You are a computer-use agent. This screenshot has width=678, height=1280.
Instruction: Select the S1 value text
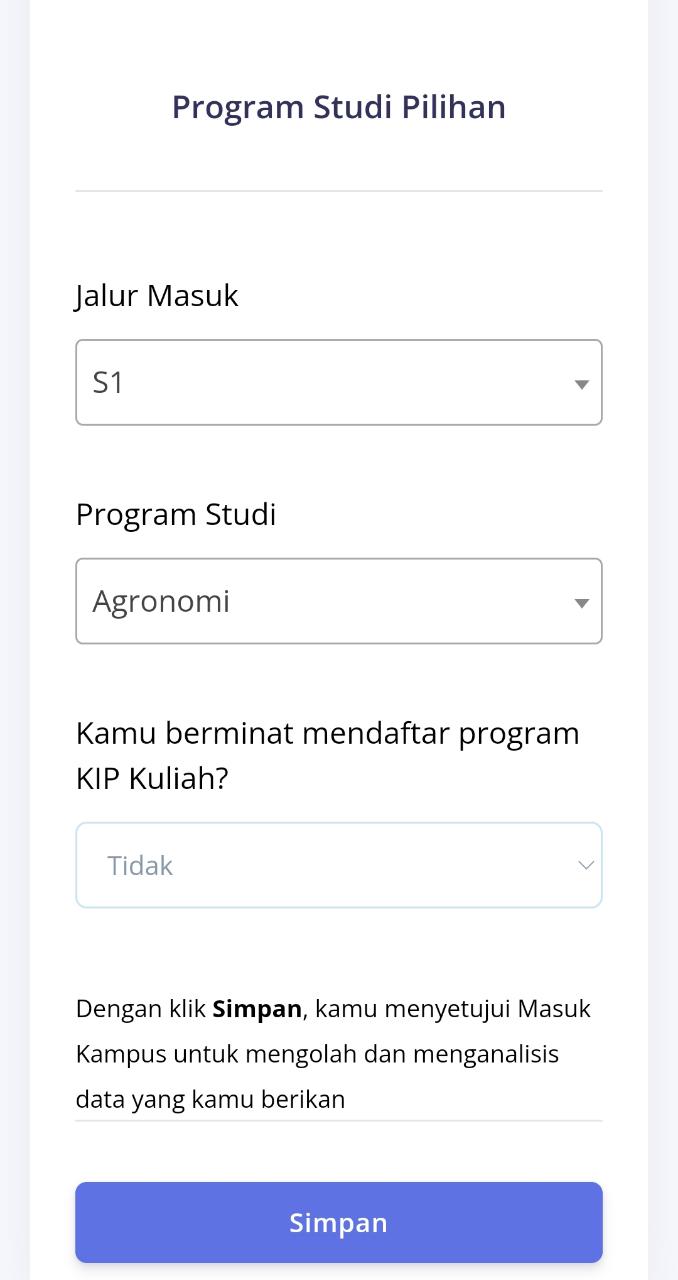point(108,383)
